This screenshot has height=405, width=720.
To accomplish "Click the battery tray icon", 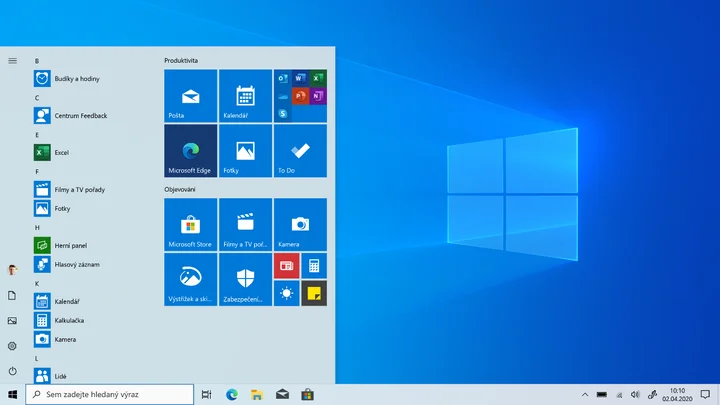I will 602,394.
